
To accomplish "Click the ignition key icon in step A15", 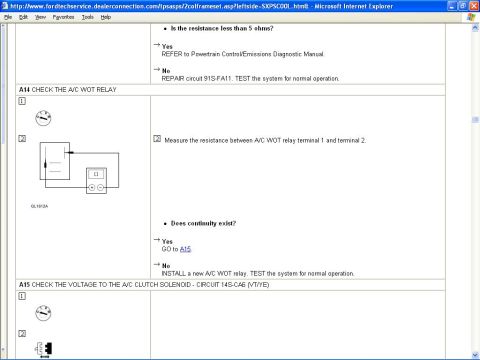I will [x=43, y=313].
